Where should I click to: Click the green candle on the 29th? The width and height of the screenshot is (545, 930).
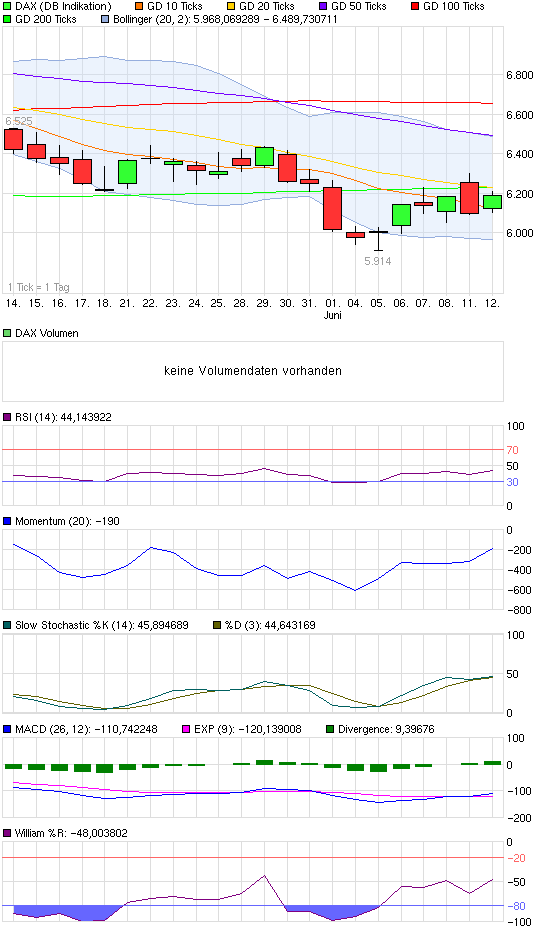[264, 157]
